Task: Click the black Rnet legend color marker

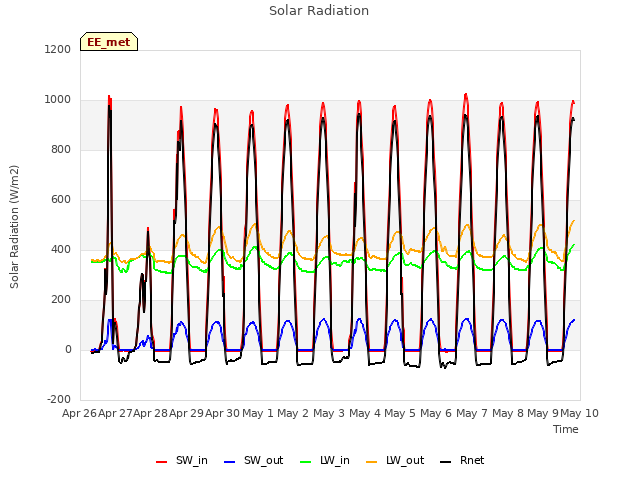Action: point(446,462)
